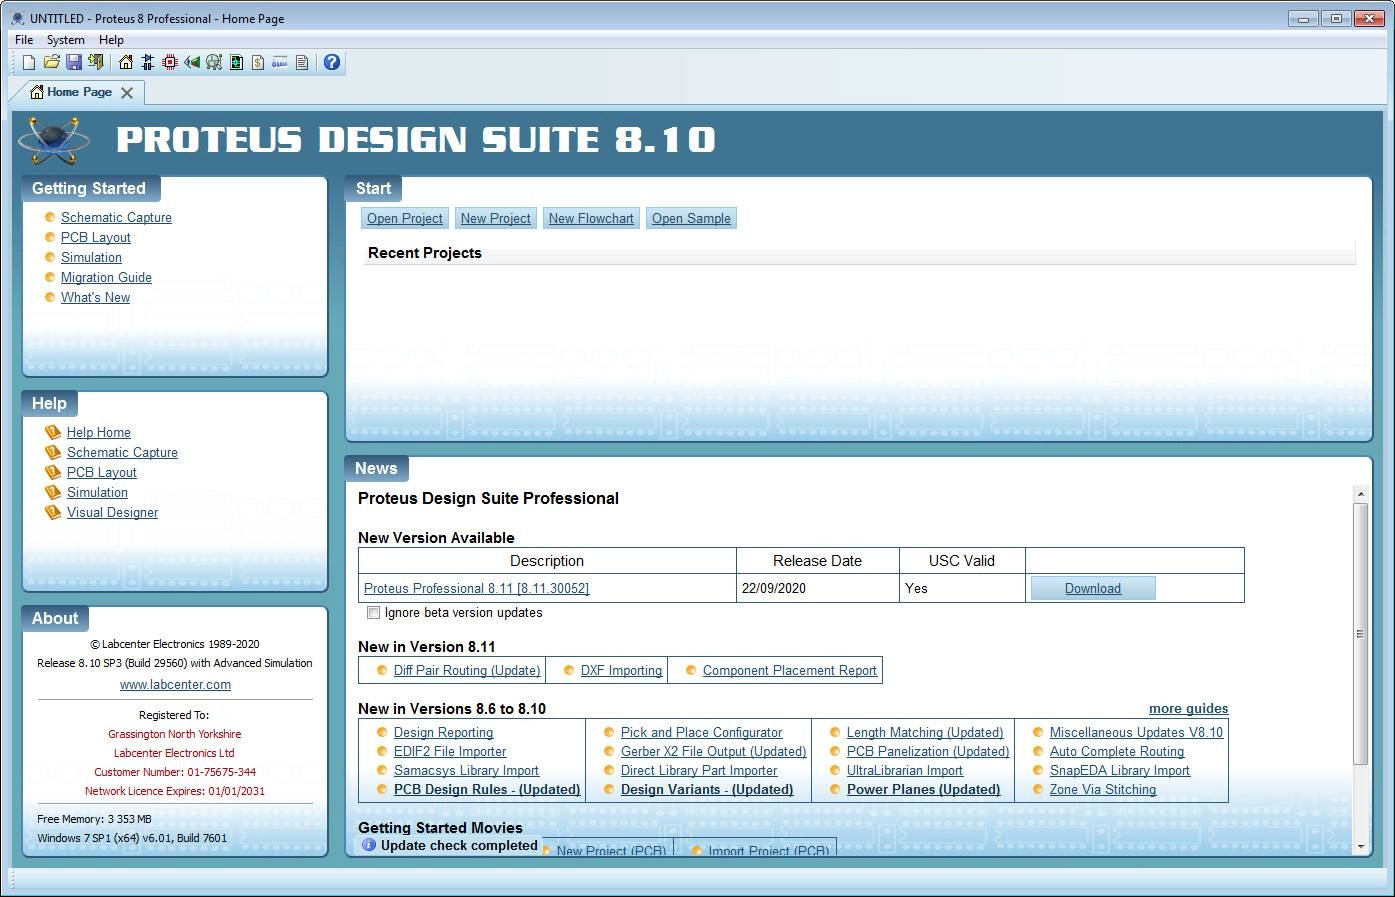Click the more guides link
Image resolution: width=1395 pixels, height=897 pixels.
pos(1188,709)
